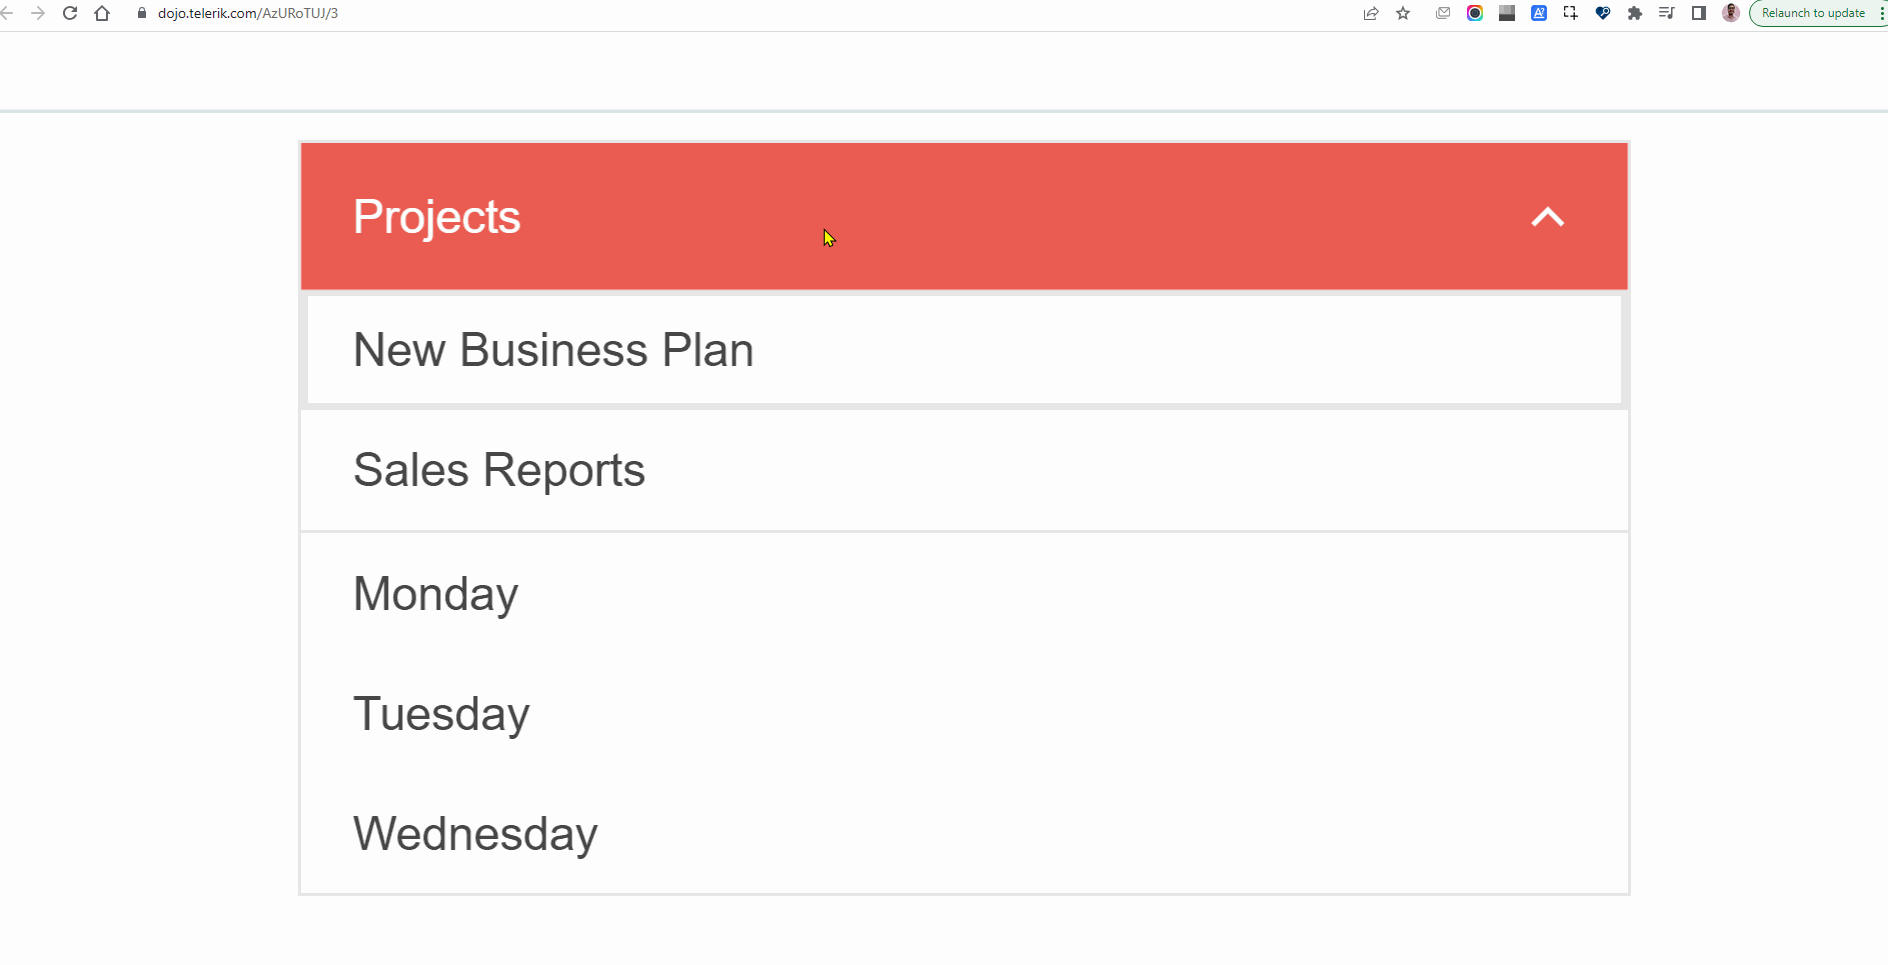
Task: Open the translate extension icon
Action: pos(1539,13)
